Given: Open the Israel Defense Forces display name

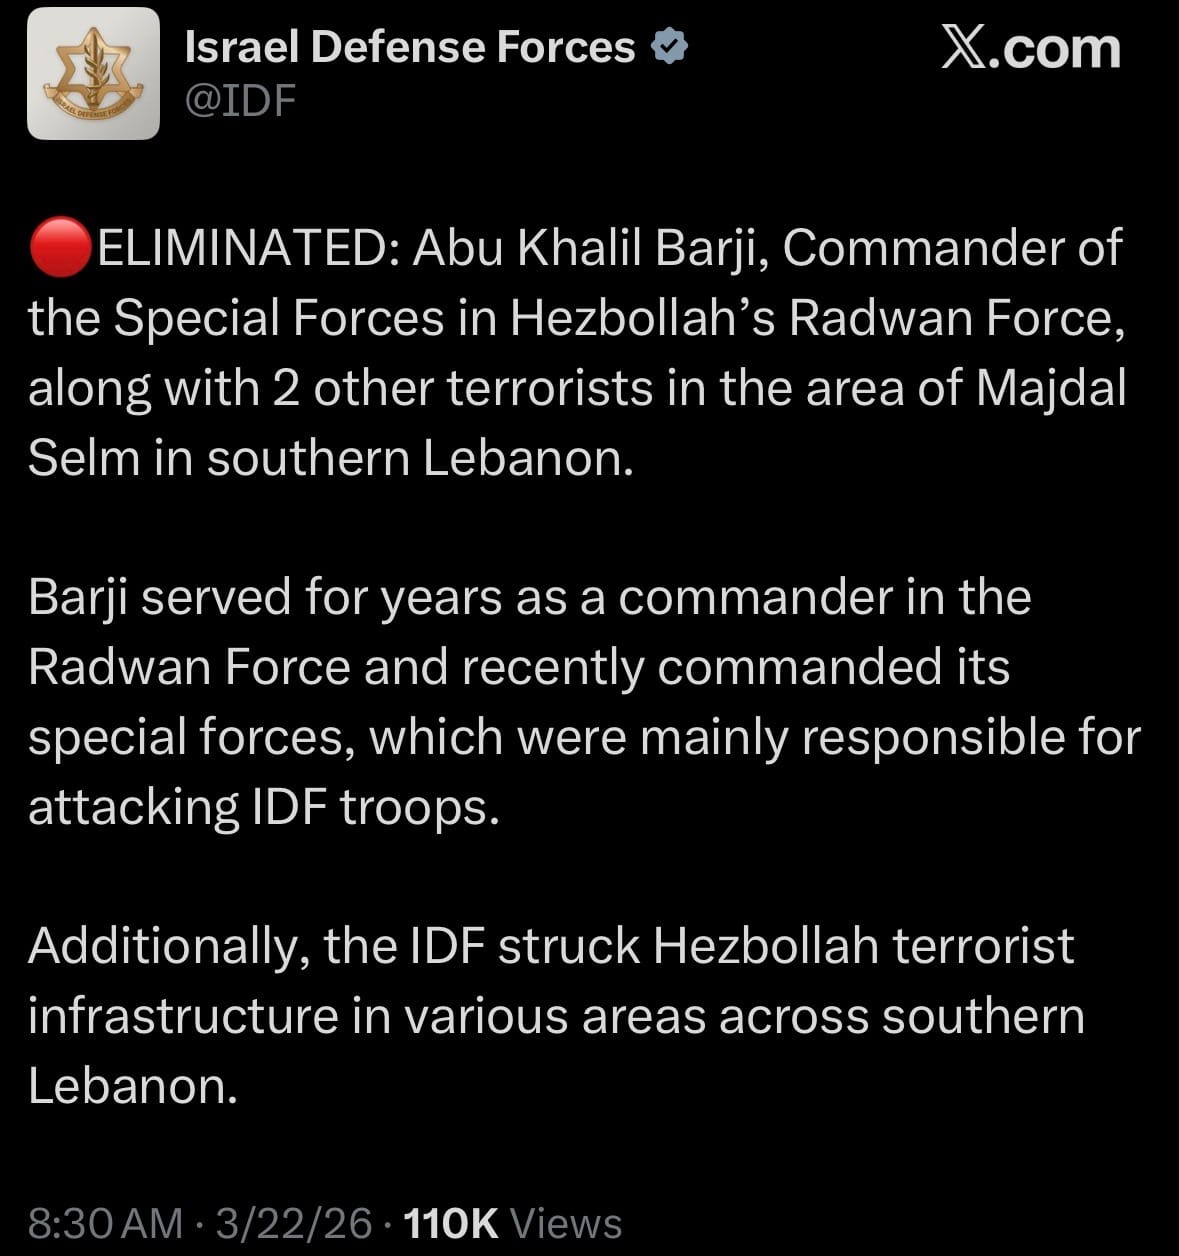Looking at the screenshot, I should pos(410,47).
